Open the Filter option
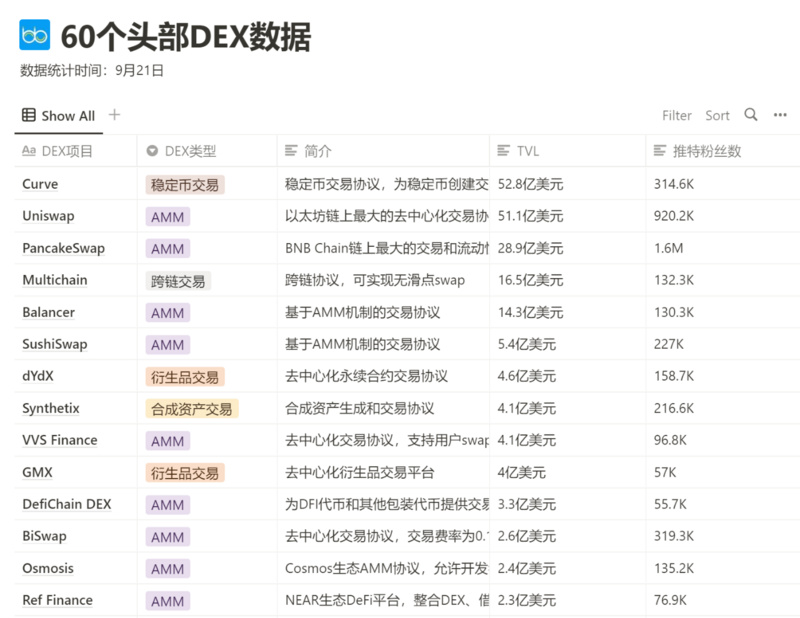 tap(677, 116)
